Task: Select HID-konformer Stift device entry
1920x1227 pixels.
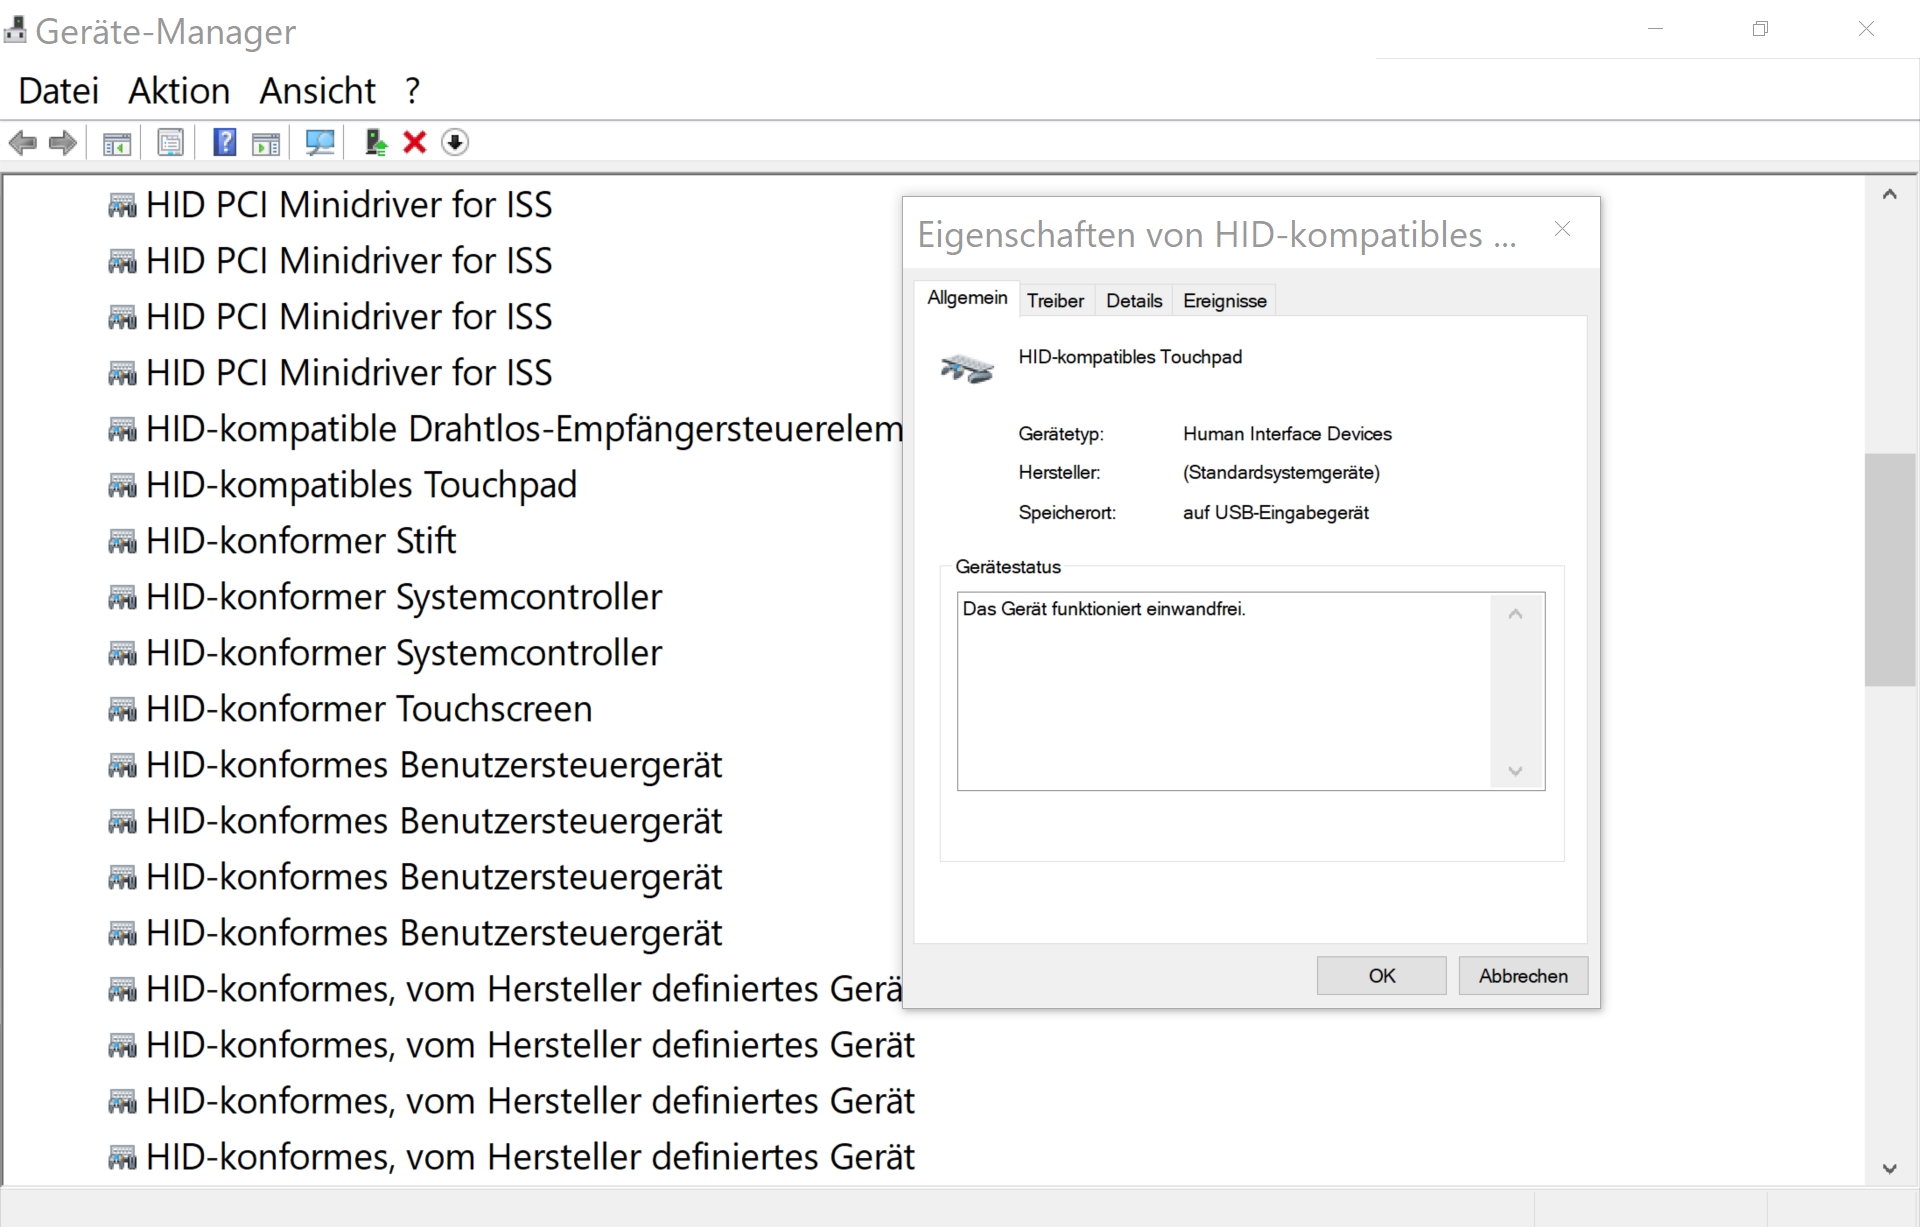Action: [300, 541]
